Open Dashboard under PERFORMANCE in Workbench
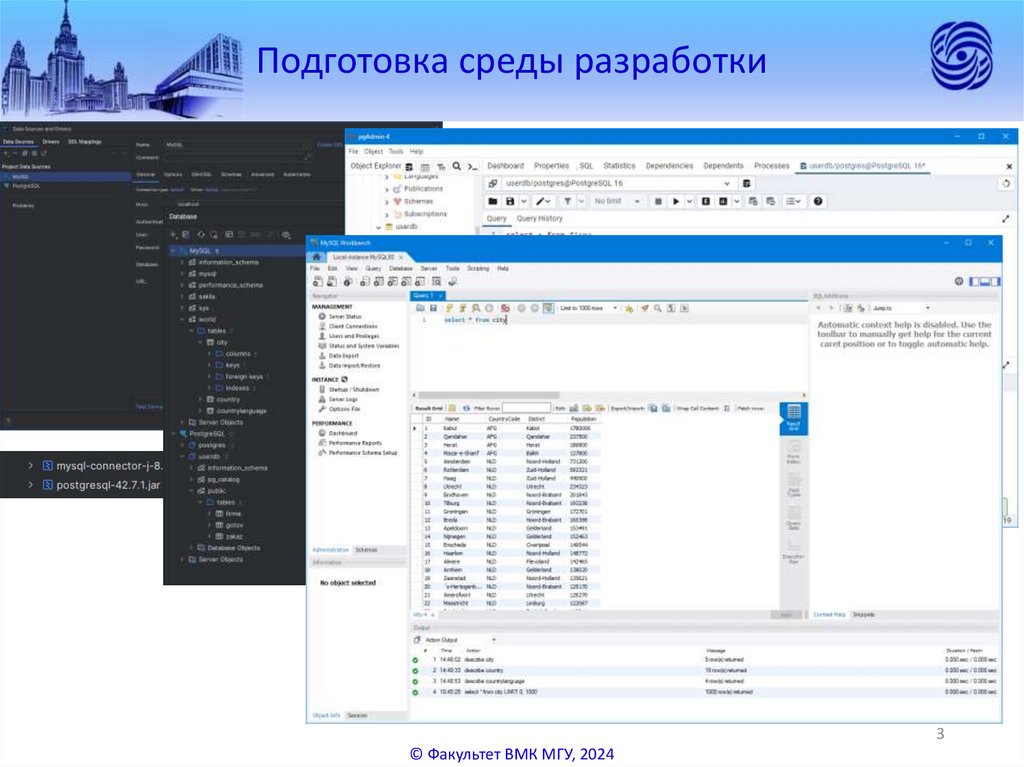 coord(343,433)
